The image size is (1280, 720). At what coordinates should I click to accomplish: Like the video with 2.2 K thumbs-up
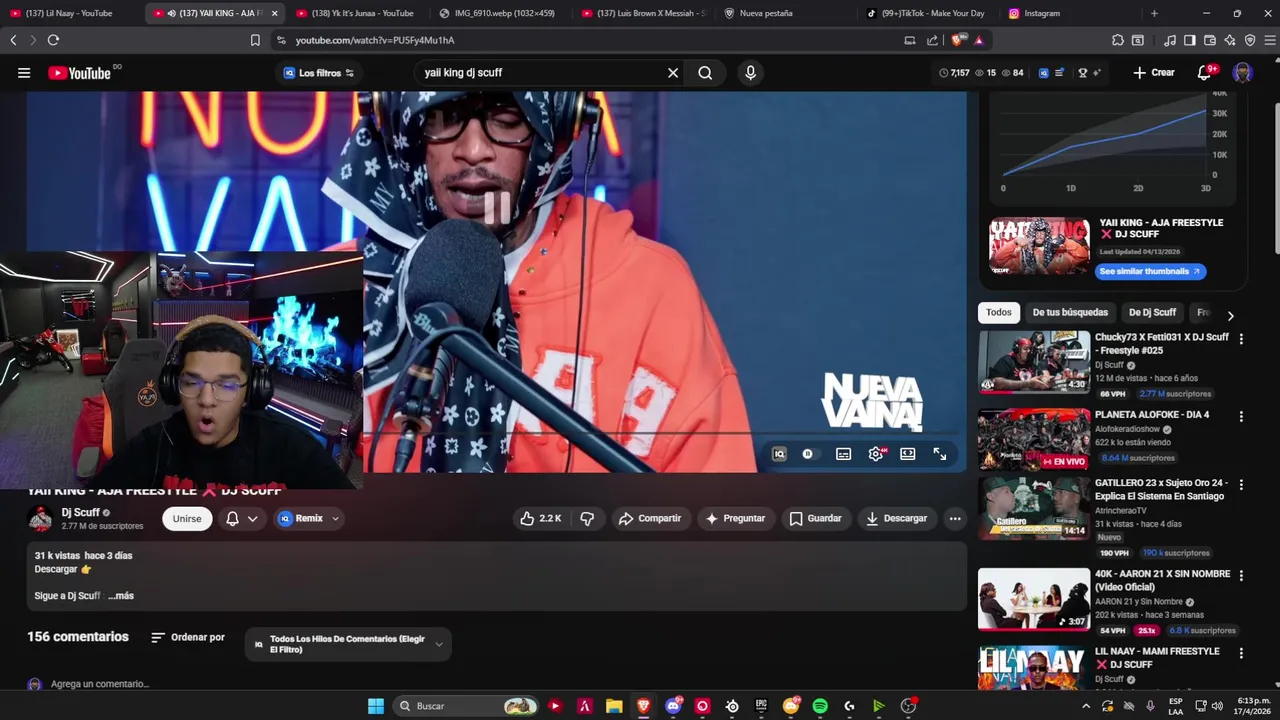tap(540, 518)
